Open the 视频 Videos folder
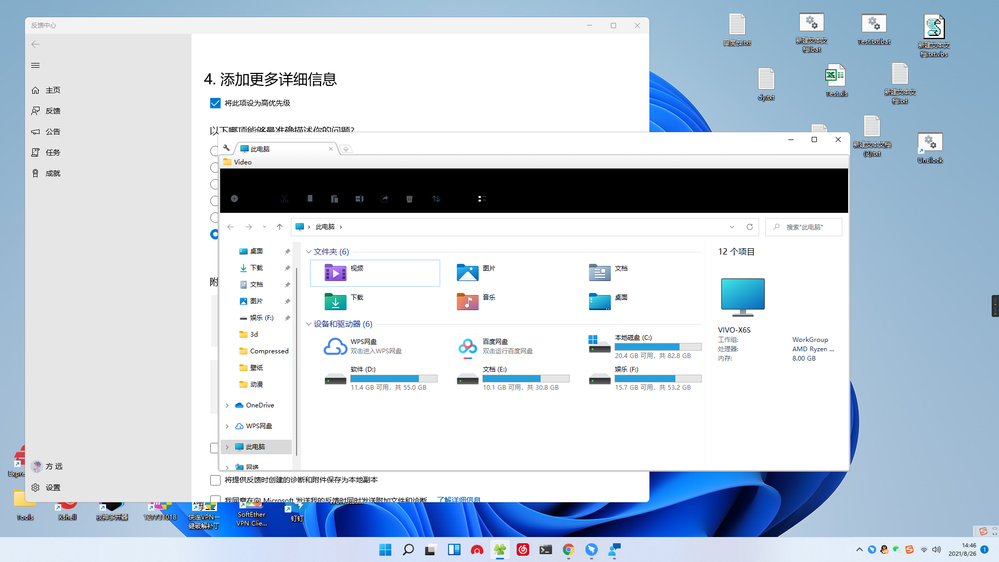999x562 pixels. pos(375,273)
